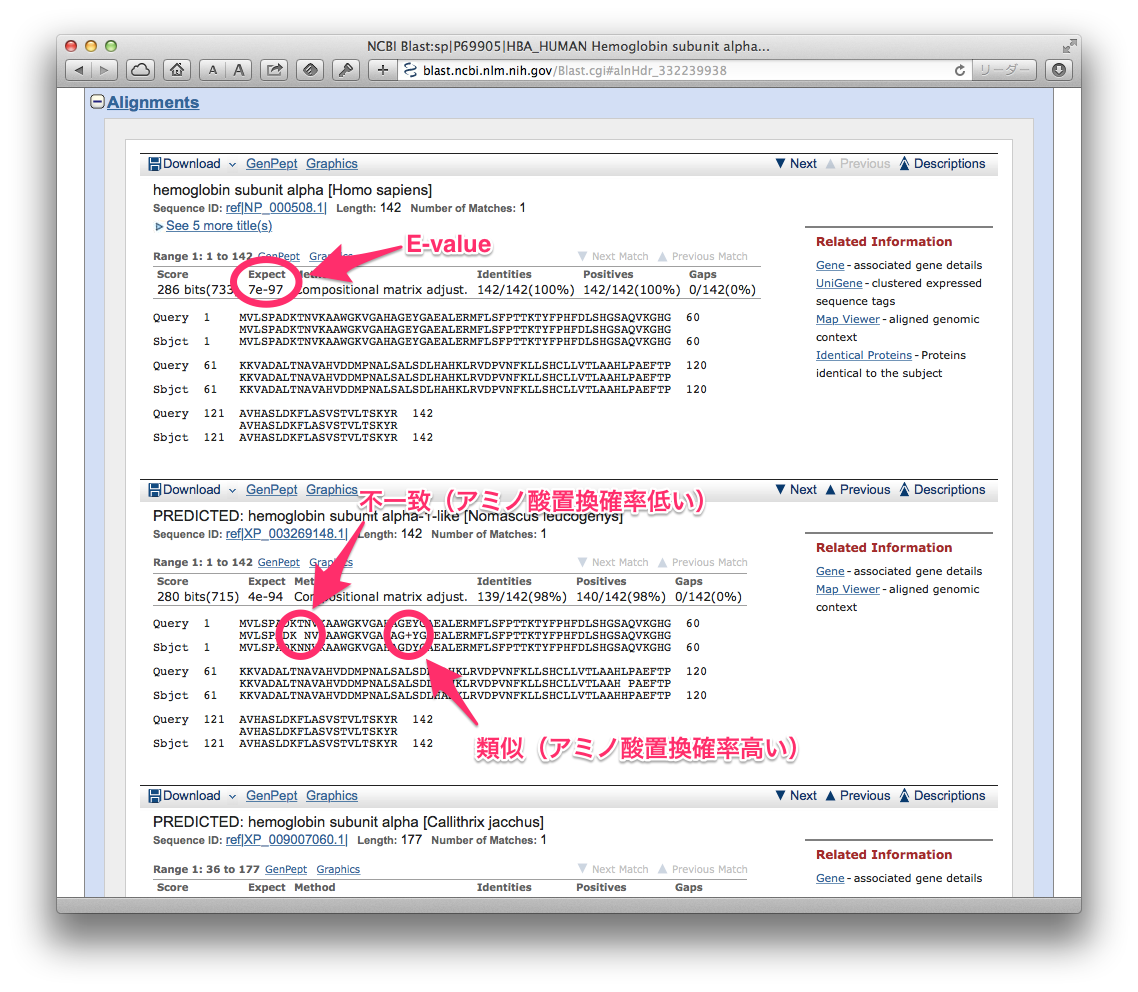Open the Identical Proteins link
The height and width of the screenshot is (992, 1138).
pyautogui.click(x=863, y=355)
